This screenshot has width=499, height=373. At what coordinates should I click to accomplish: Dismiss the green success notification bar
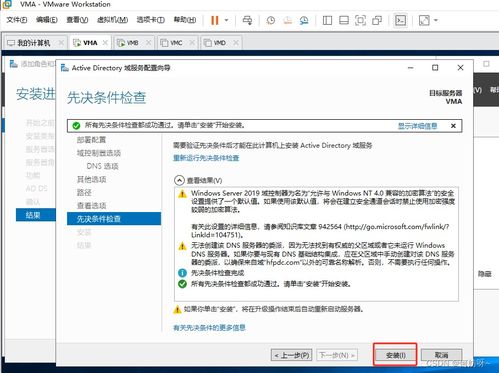pos(453,126)
